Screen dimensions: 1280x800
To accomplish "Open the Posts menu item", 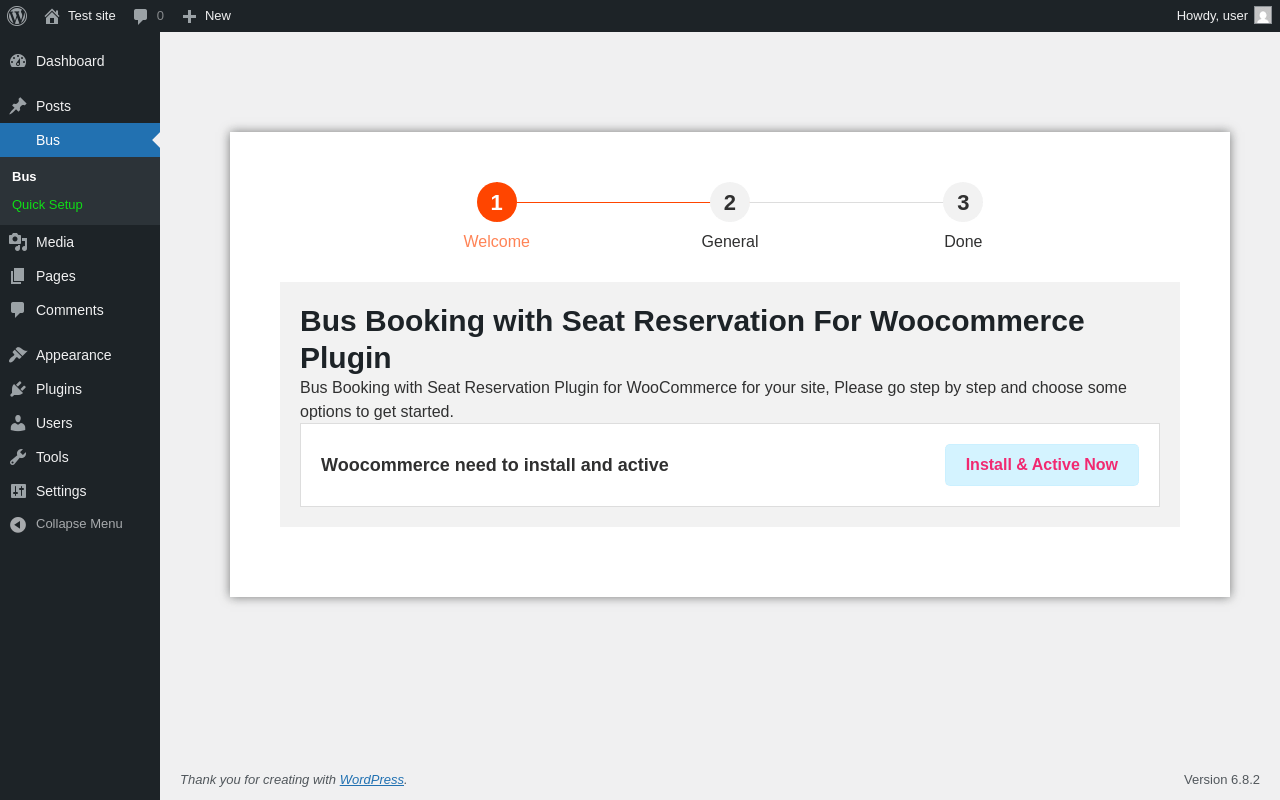I will (80, 106).
